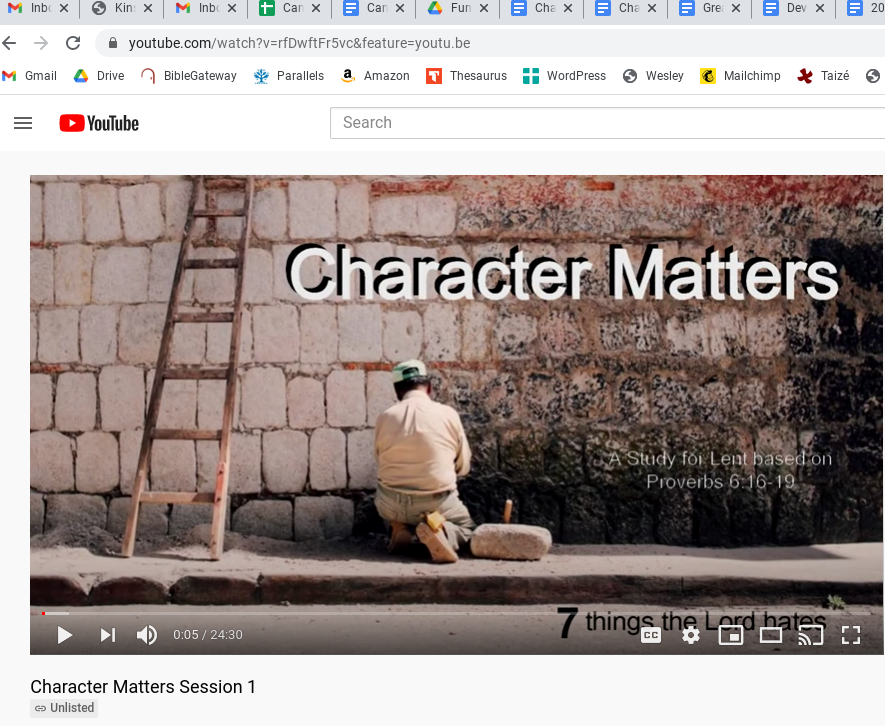Open Gmail bookmark
The height and width of the screenshot is (726, 885).
click(x=29, y=76)
